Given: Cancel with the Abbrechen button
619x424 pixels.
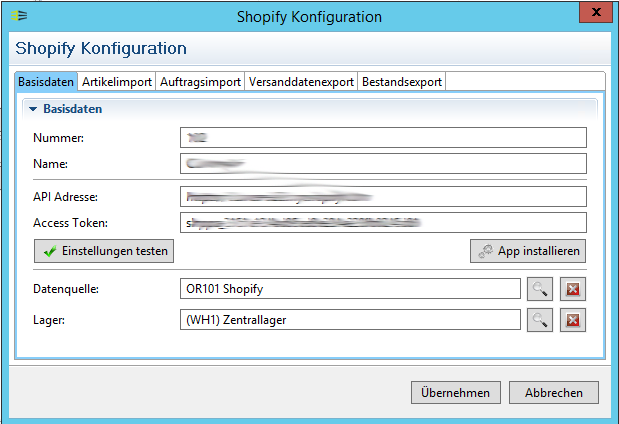Looking at the screenshot, I should (554, 392).
